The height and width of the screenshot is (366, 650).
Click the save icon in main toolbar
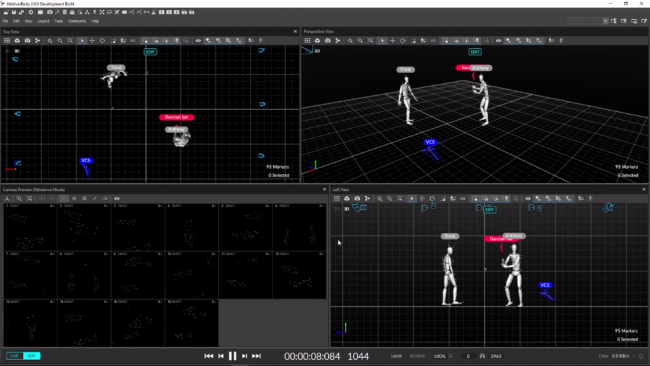(x=14, y=12)
